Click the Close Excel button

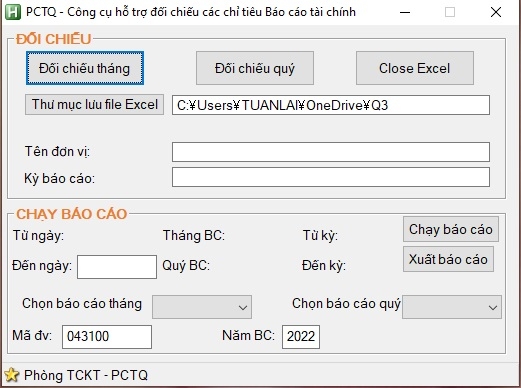[415, 68]
